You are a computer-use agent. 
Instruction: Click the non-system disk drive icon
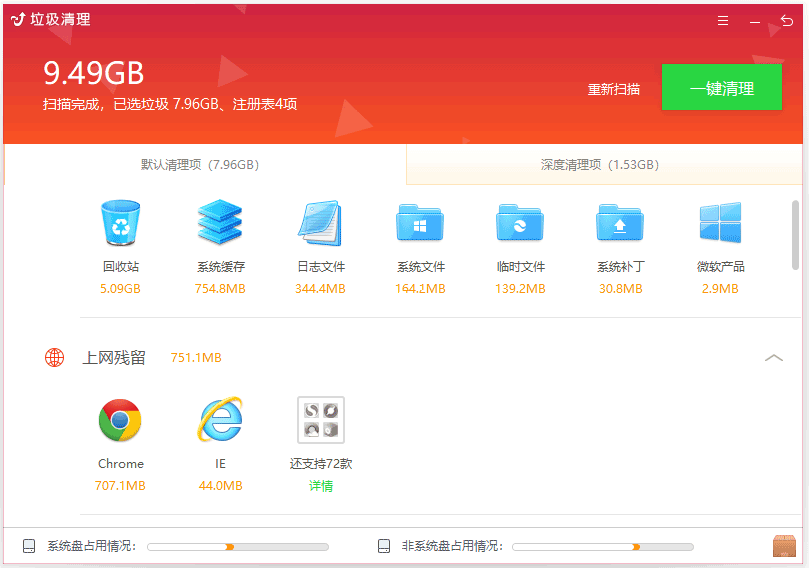click(x=384, y=546)
